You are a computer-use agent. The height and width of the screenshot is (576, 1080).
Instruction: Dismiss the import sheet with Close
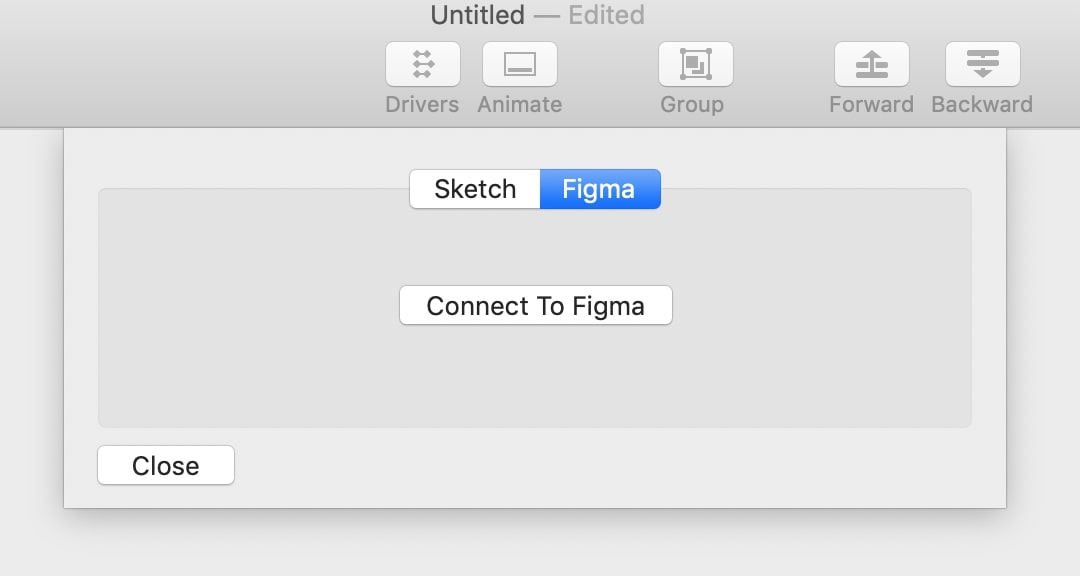(166, 466)
